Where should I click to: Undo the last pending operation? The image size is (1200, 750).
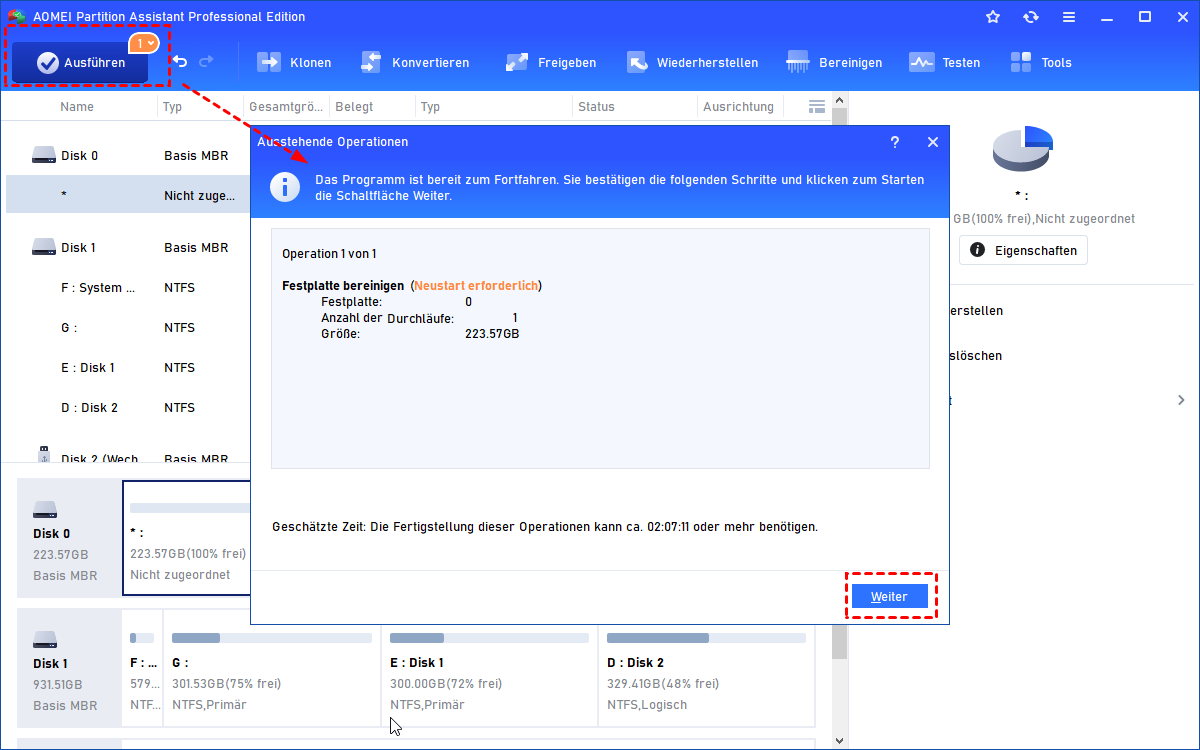180,62
